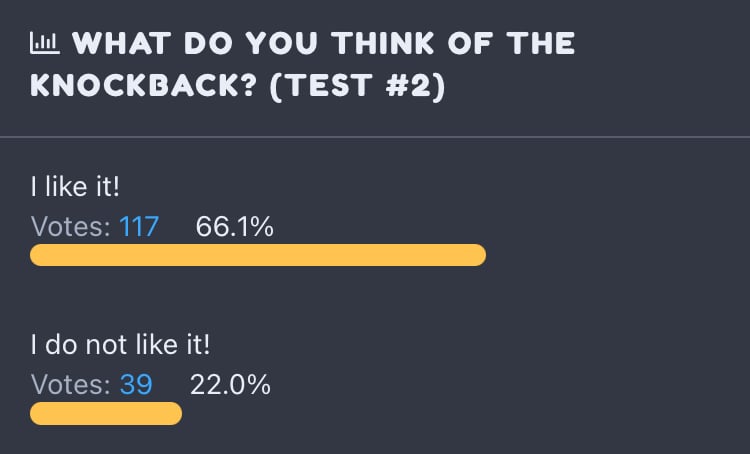Select the "I like it!" poll option
Image resolution: width=750 pixels, height=454 pixels.
coord(75,186)
